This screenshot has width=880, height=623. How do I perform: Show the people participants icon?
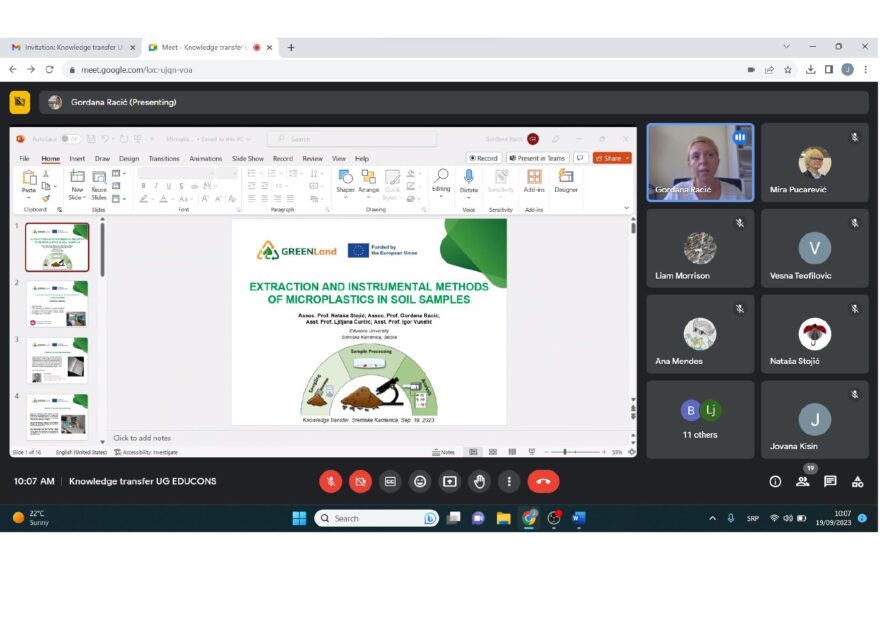pyautogui.click(x=803, y=482)
